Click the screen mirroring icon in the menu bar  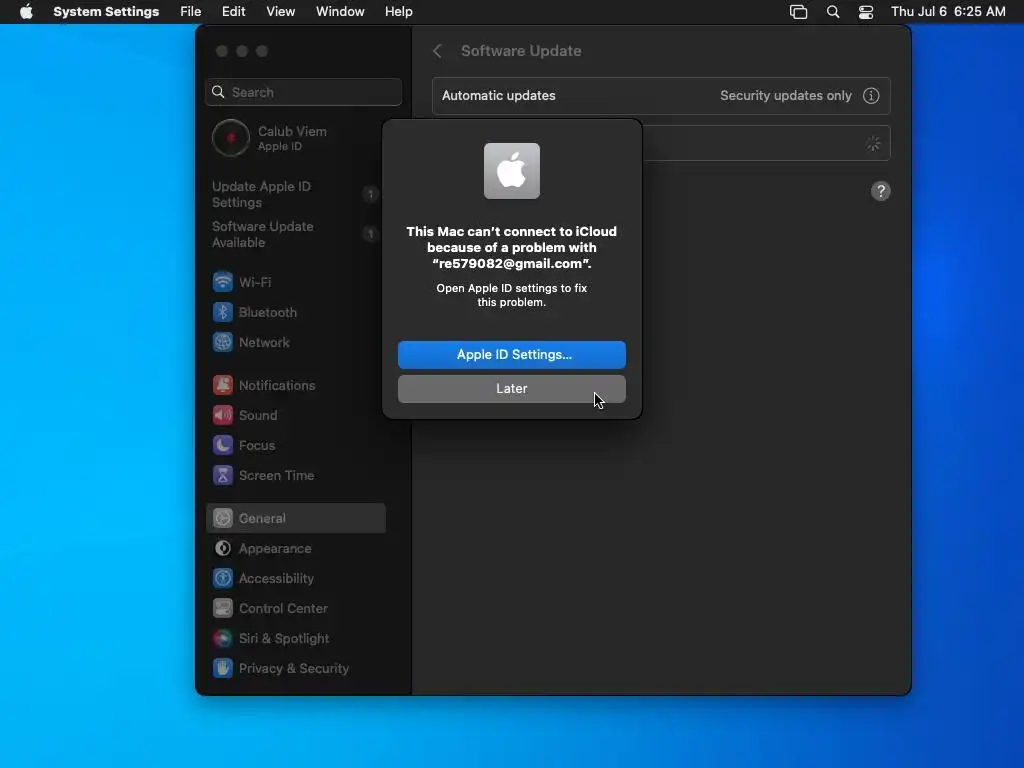click(x=798, y=12)
